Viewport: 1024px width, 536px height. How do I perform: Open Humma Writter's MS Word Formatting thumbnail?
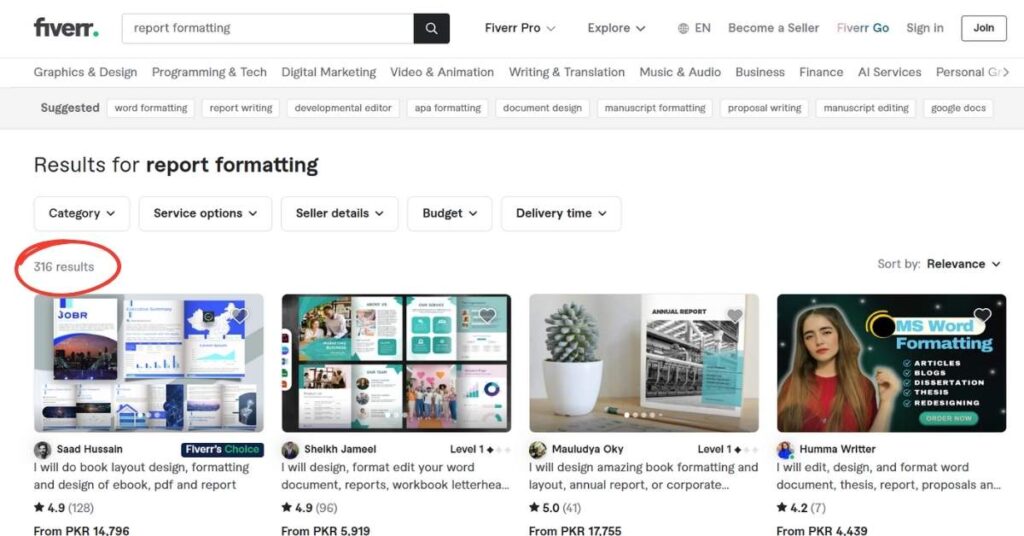891,363
